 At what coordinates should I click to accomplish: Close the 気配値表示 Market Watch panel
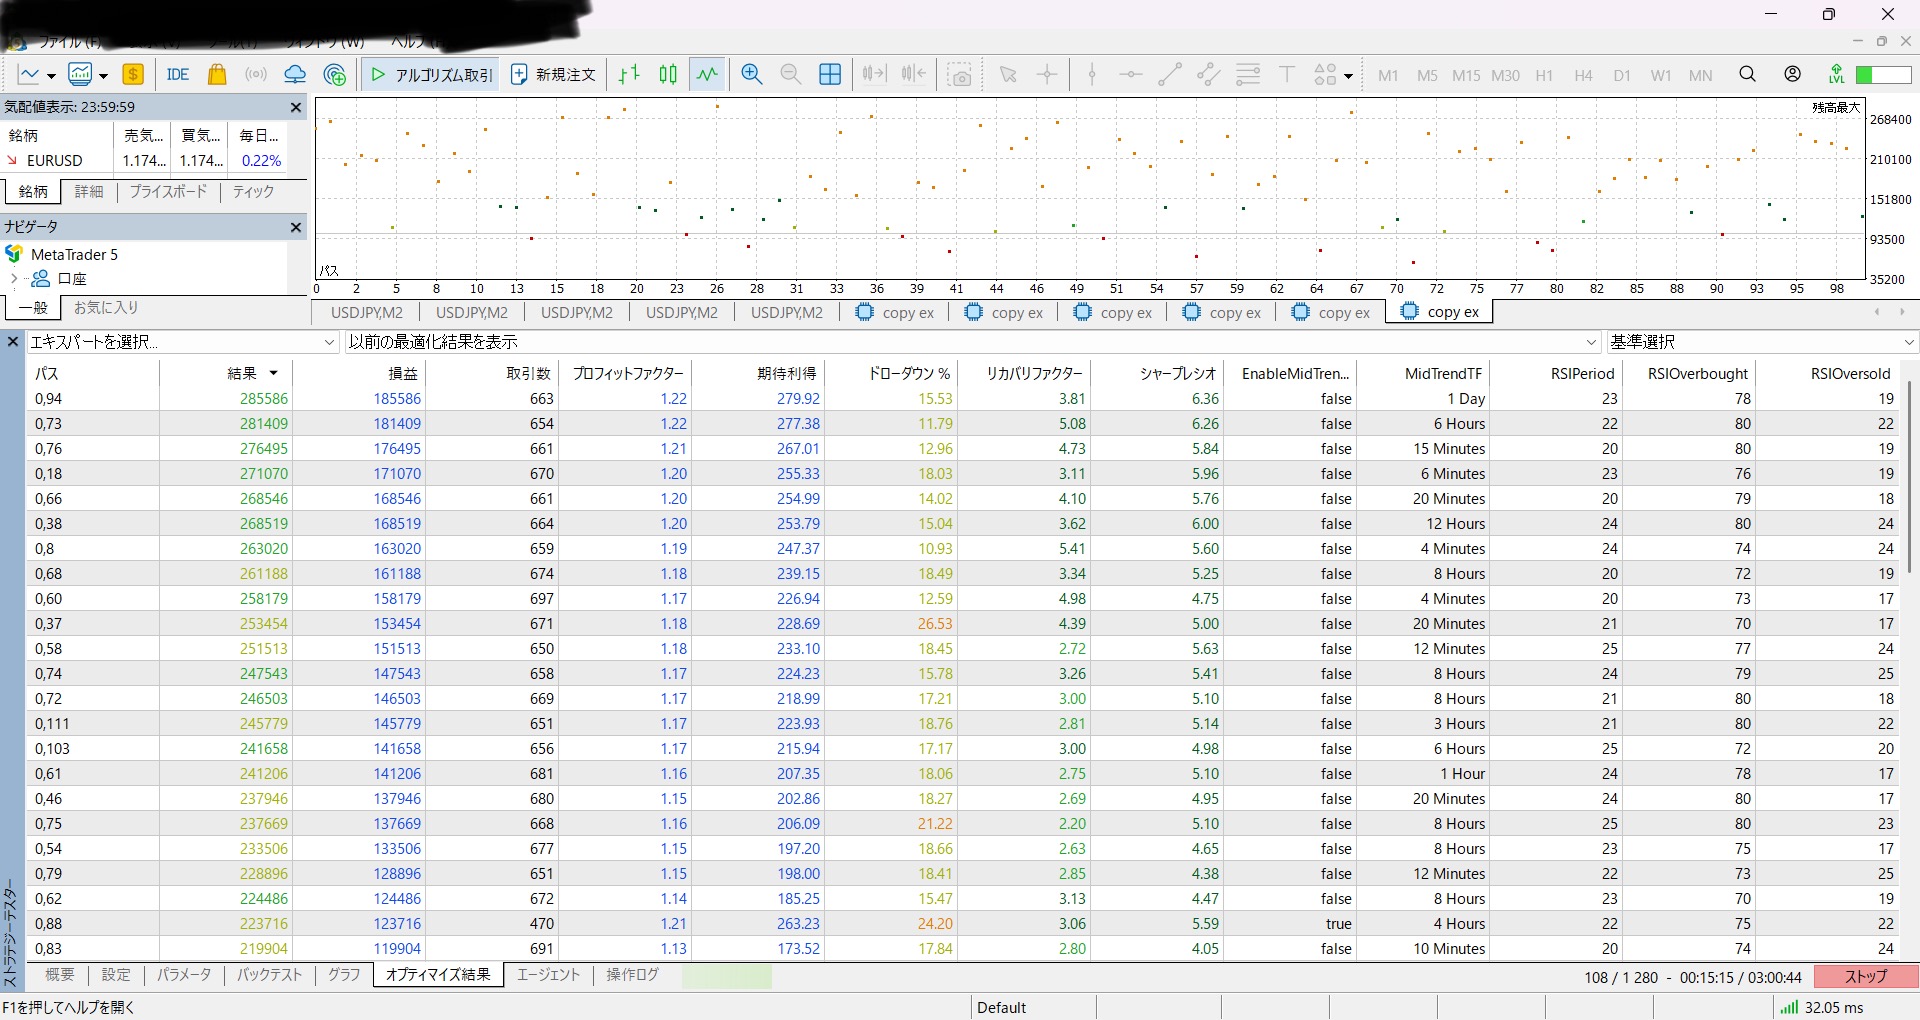click(x=296, y=107)
